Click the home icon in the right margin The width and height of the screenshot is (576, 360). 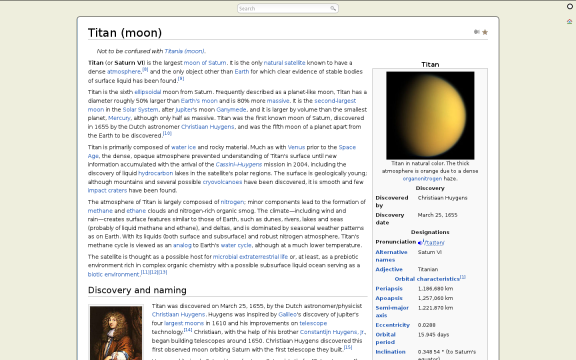point(569,22)
